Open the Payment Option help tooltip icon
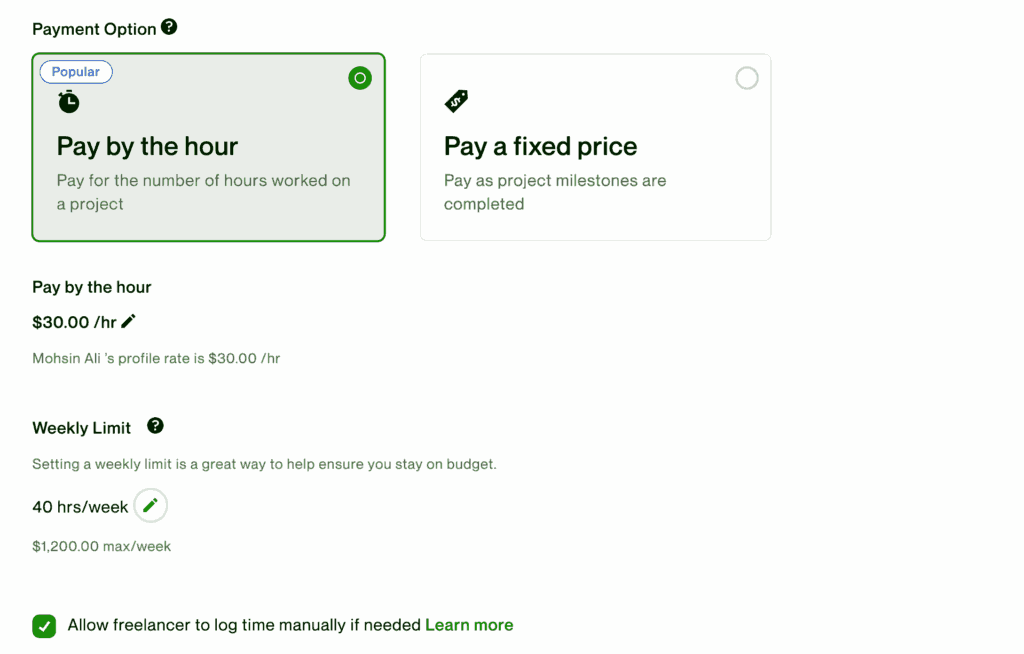Screen dimensions: 1024x654 coord(169,27)
